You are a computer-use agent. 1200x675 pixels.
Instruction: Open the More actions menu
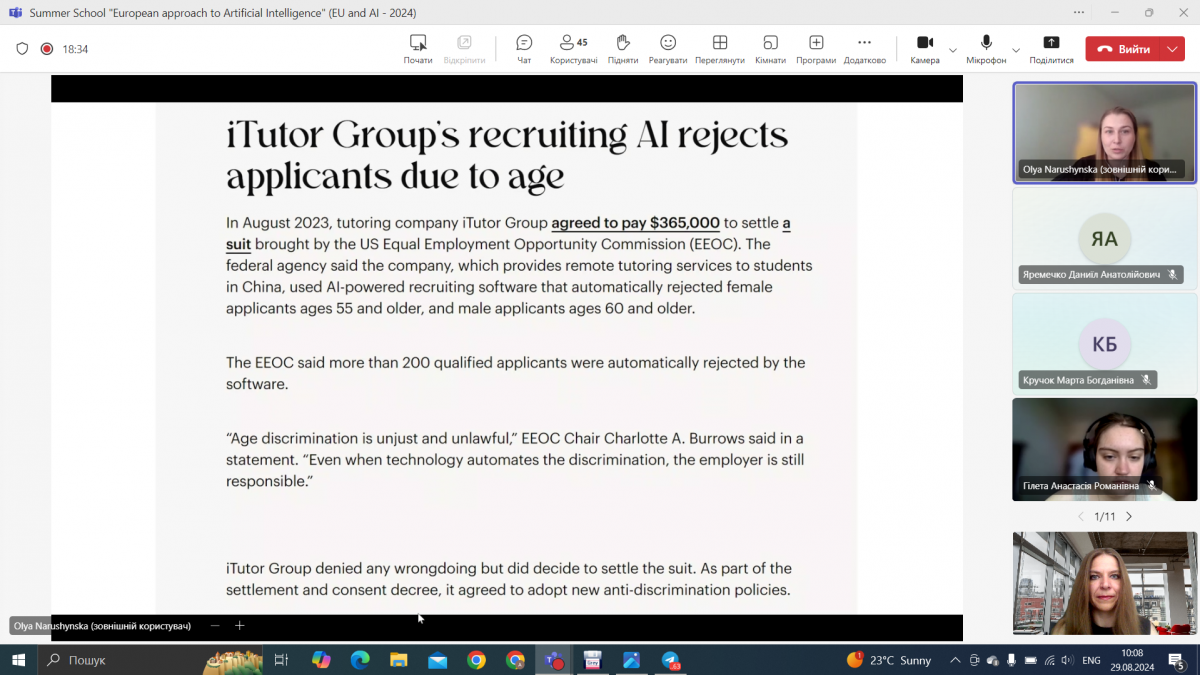coord(864,48)
